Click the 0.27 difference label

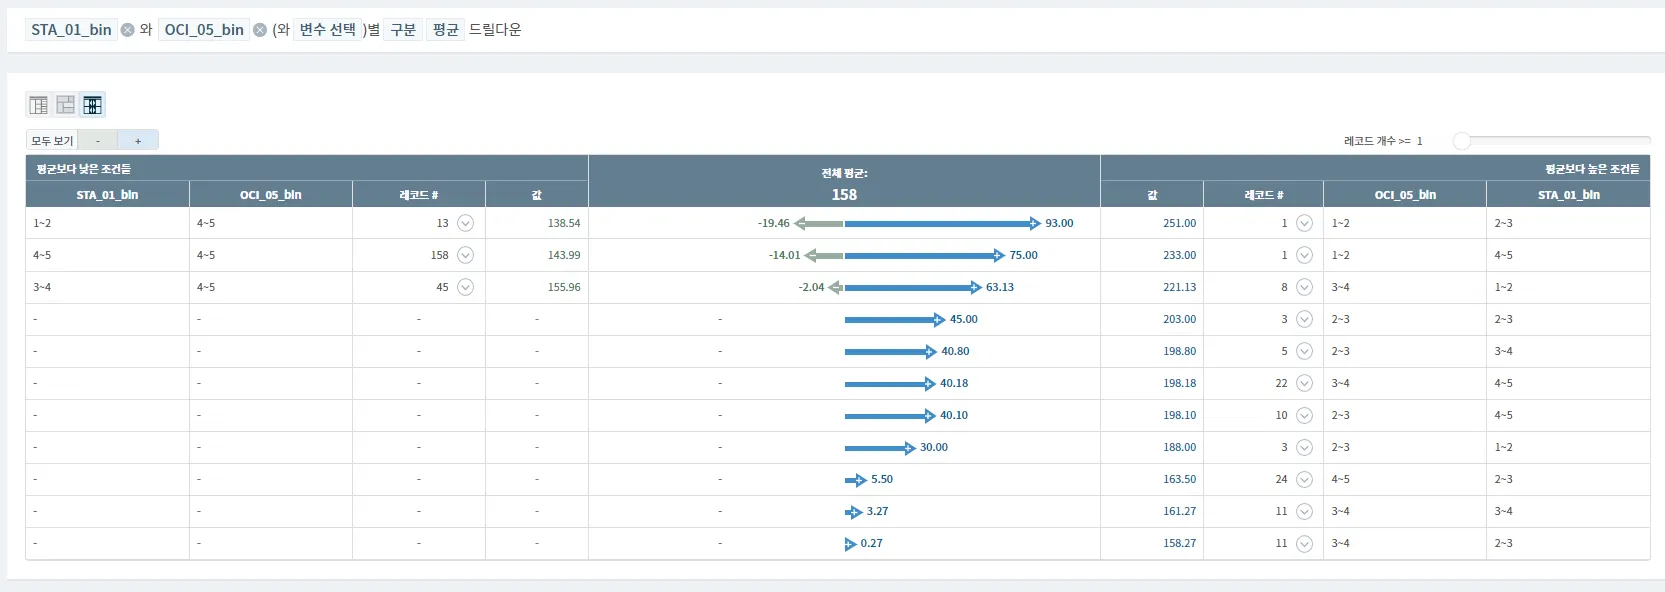coord(872,543)
